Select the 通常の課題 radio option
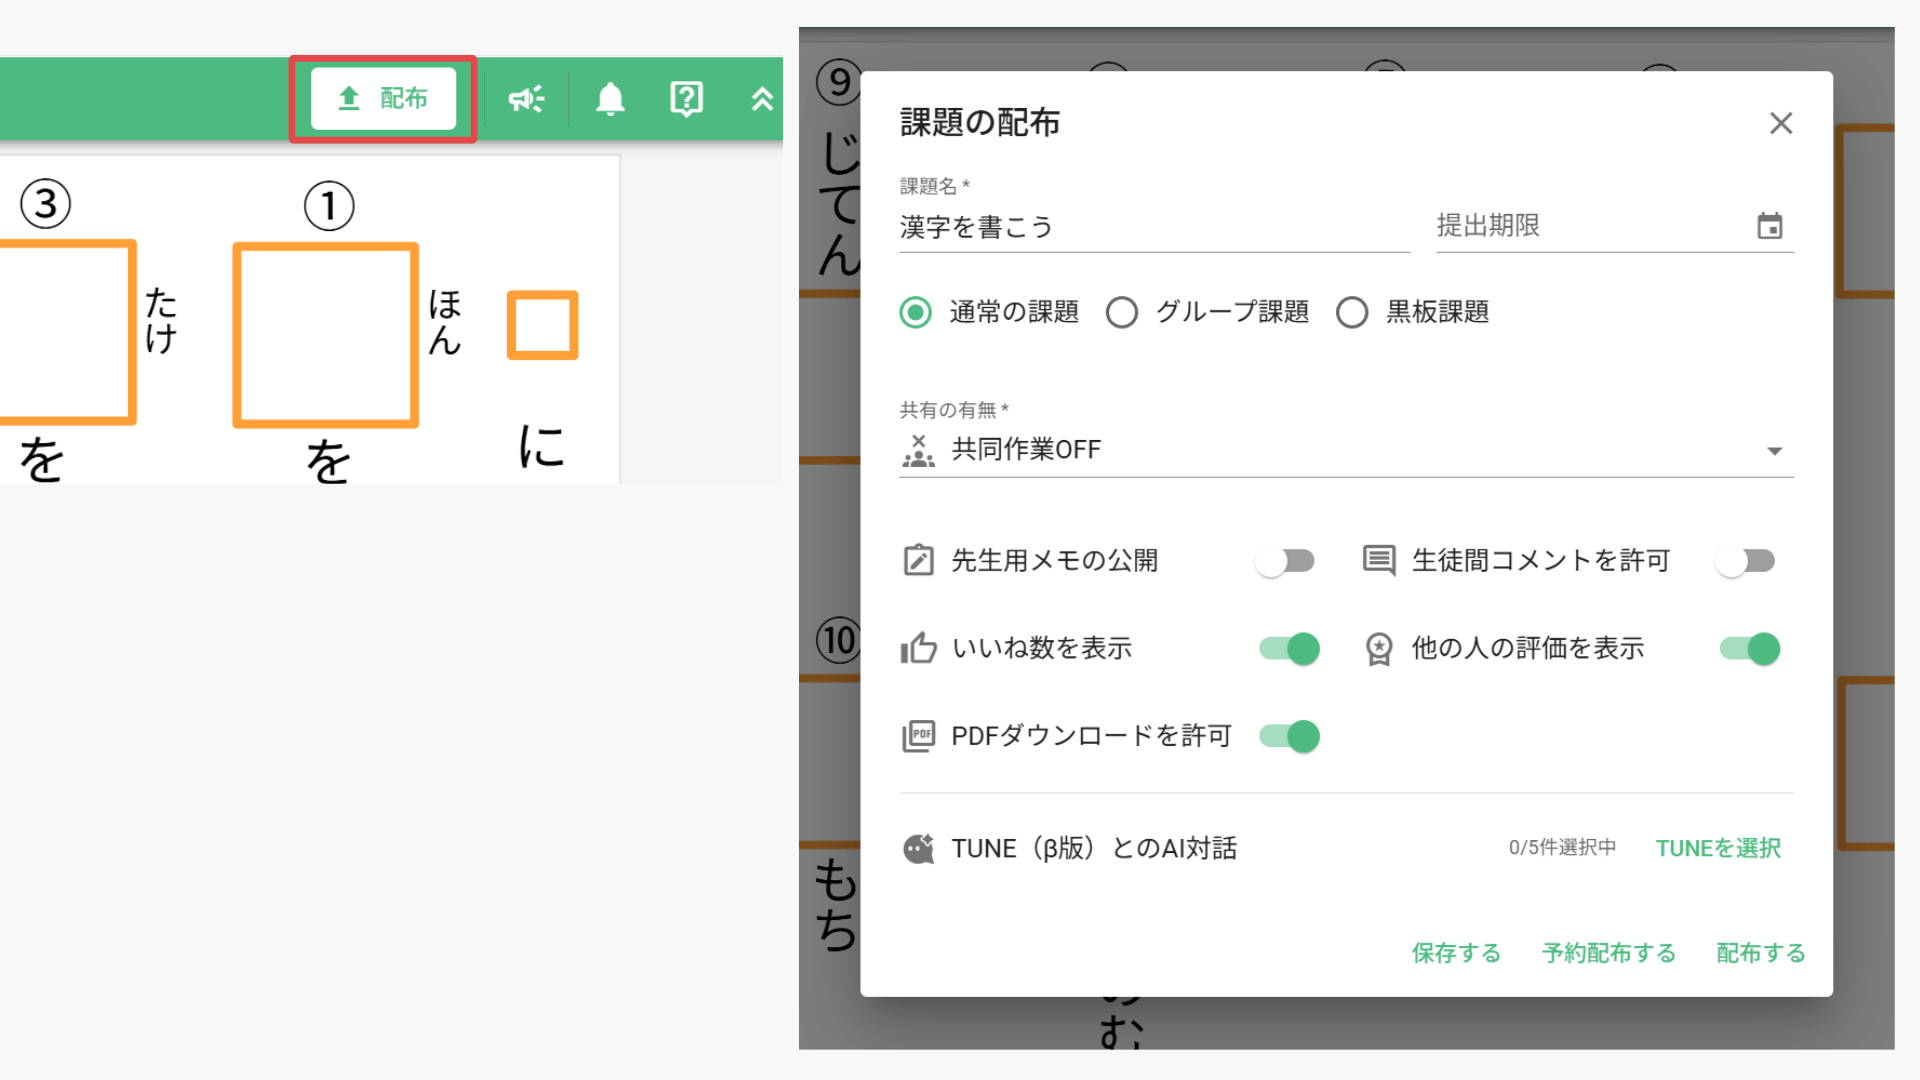Screen dimensions: 1920x1080 pyautogui.click(x=915, y=312)
